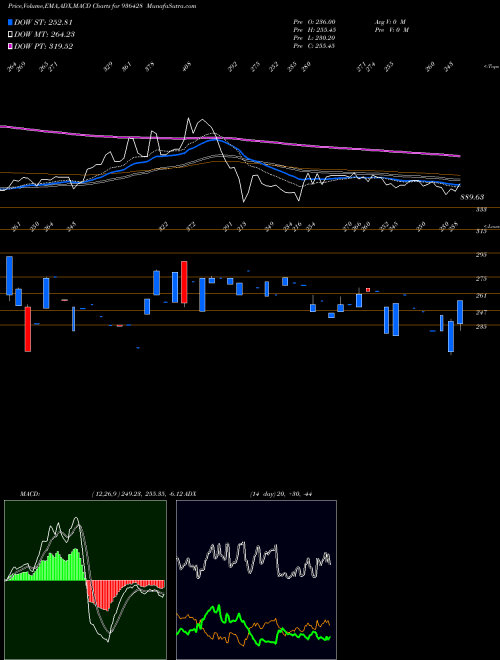Click the 'Pre V: 0 M' text
The width and height of the screenshot is (500, 660).
click(391, 30)
